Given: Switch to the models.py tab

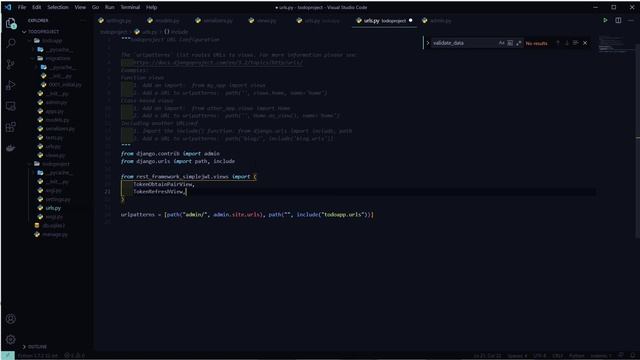Looking at the screenshot, I should point(163,20).
